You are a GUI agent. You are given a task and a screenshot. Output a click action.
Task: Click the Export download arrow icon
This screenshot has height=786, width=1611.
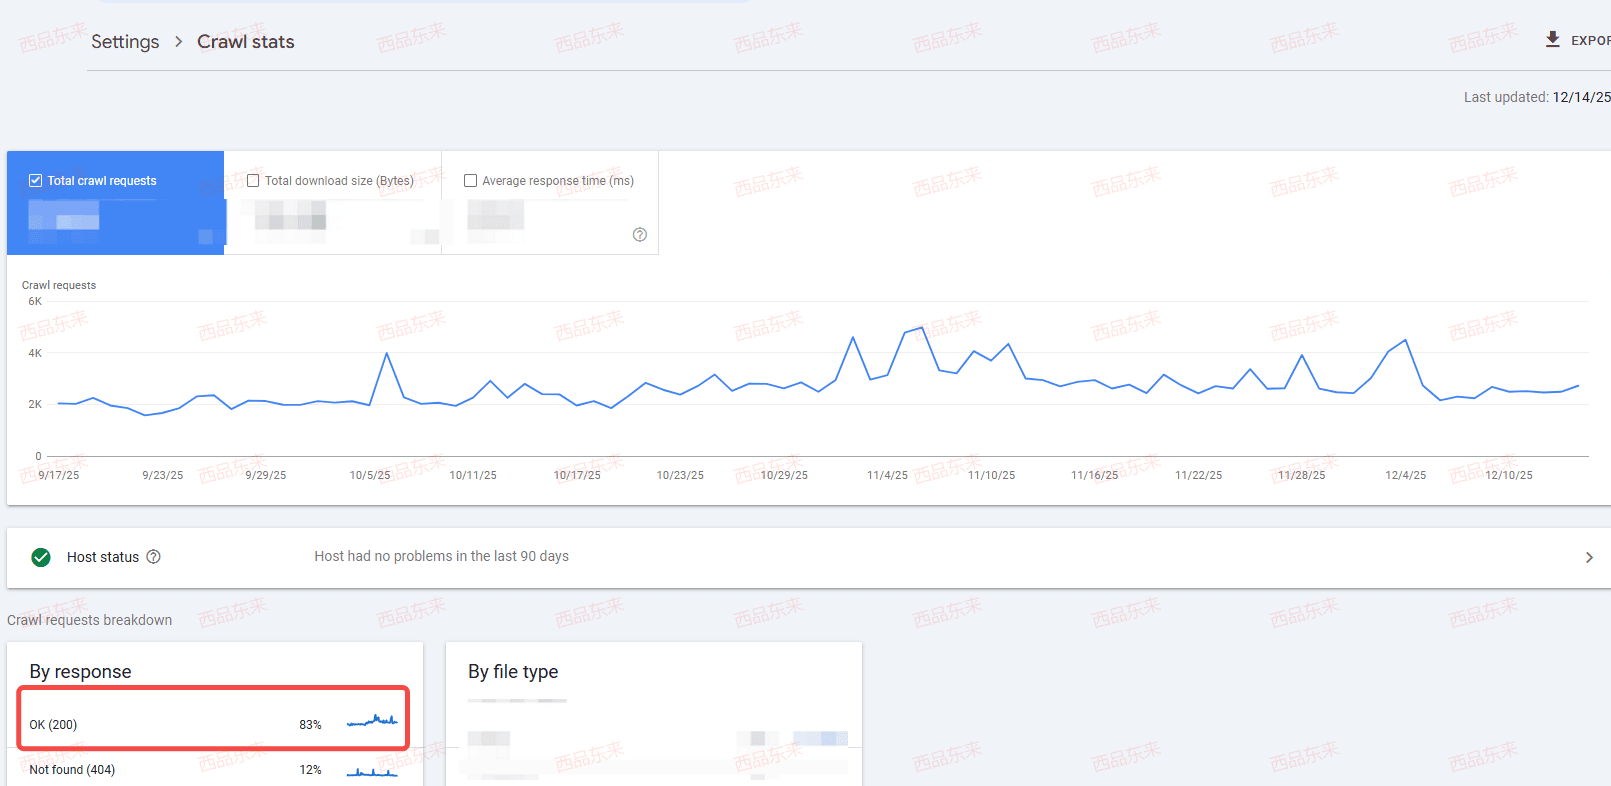click(1552, 39)
